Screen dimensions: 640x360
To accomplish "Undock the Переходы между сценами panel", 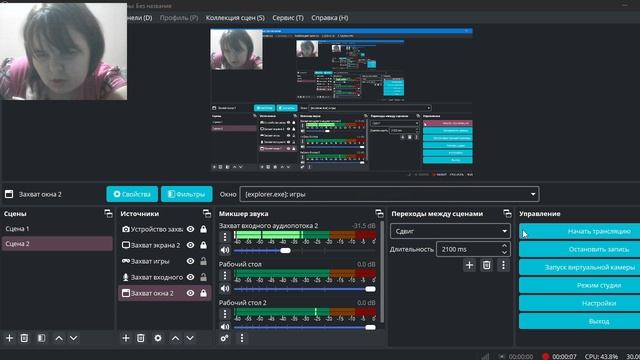I will 507,213.
